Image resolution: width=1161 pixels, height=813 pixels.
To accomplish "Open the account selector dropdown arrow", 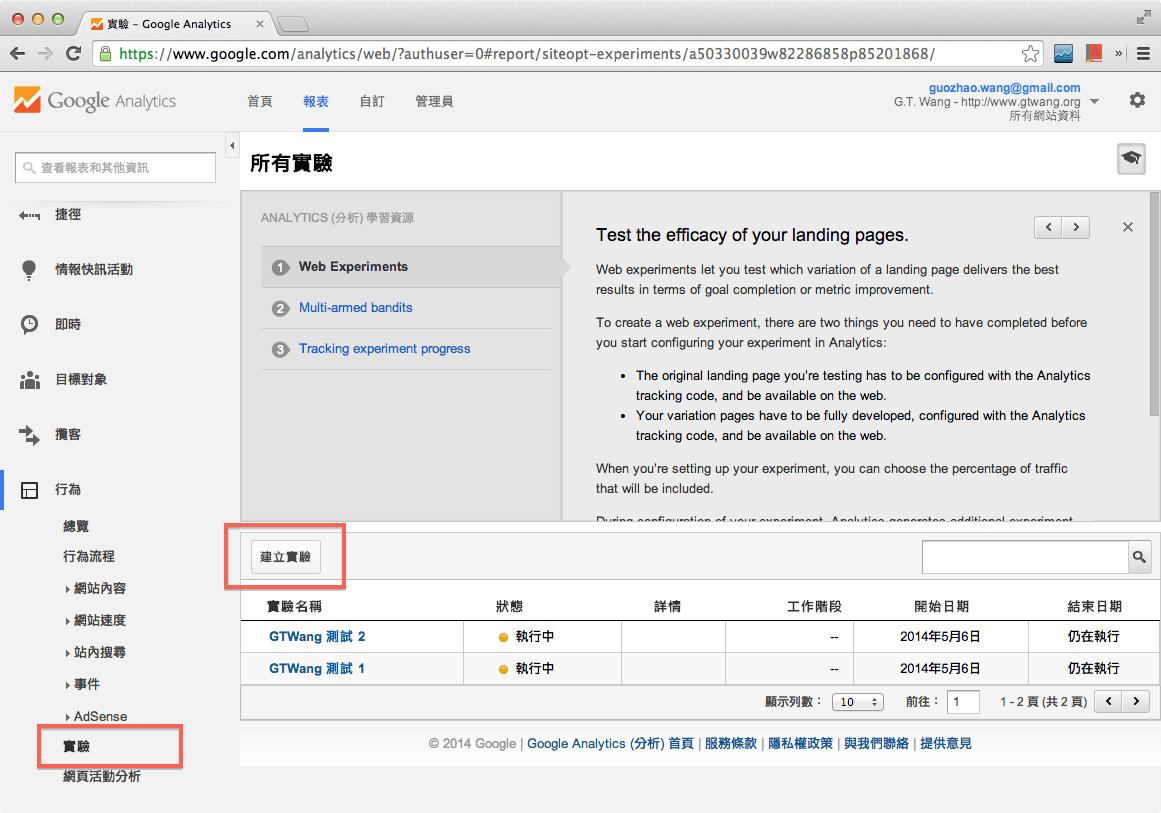I will click(1094, 102).
